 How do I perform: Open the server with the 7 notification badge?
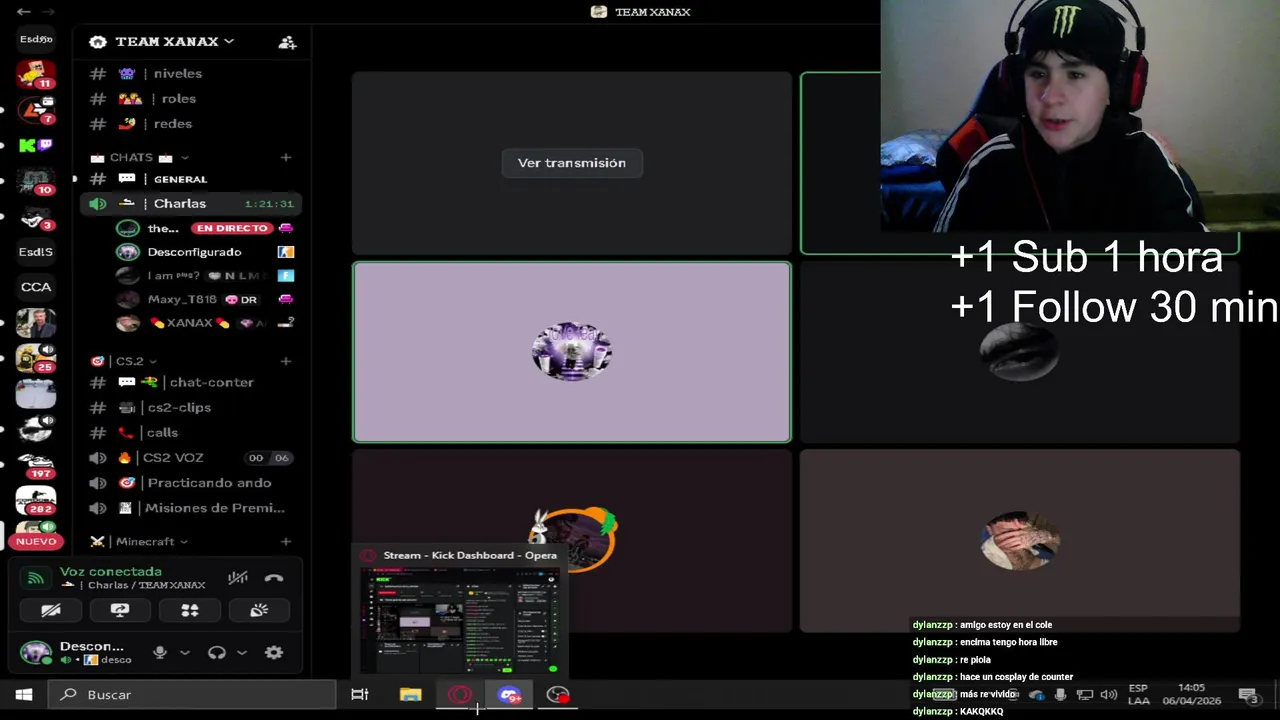coord(36,110)
